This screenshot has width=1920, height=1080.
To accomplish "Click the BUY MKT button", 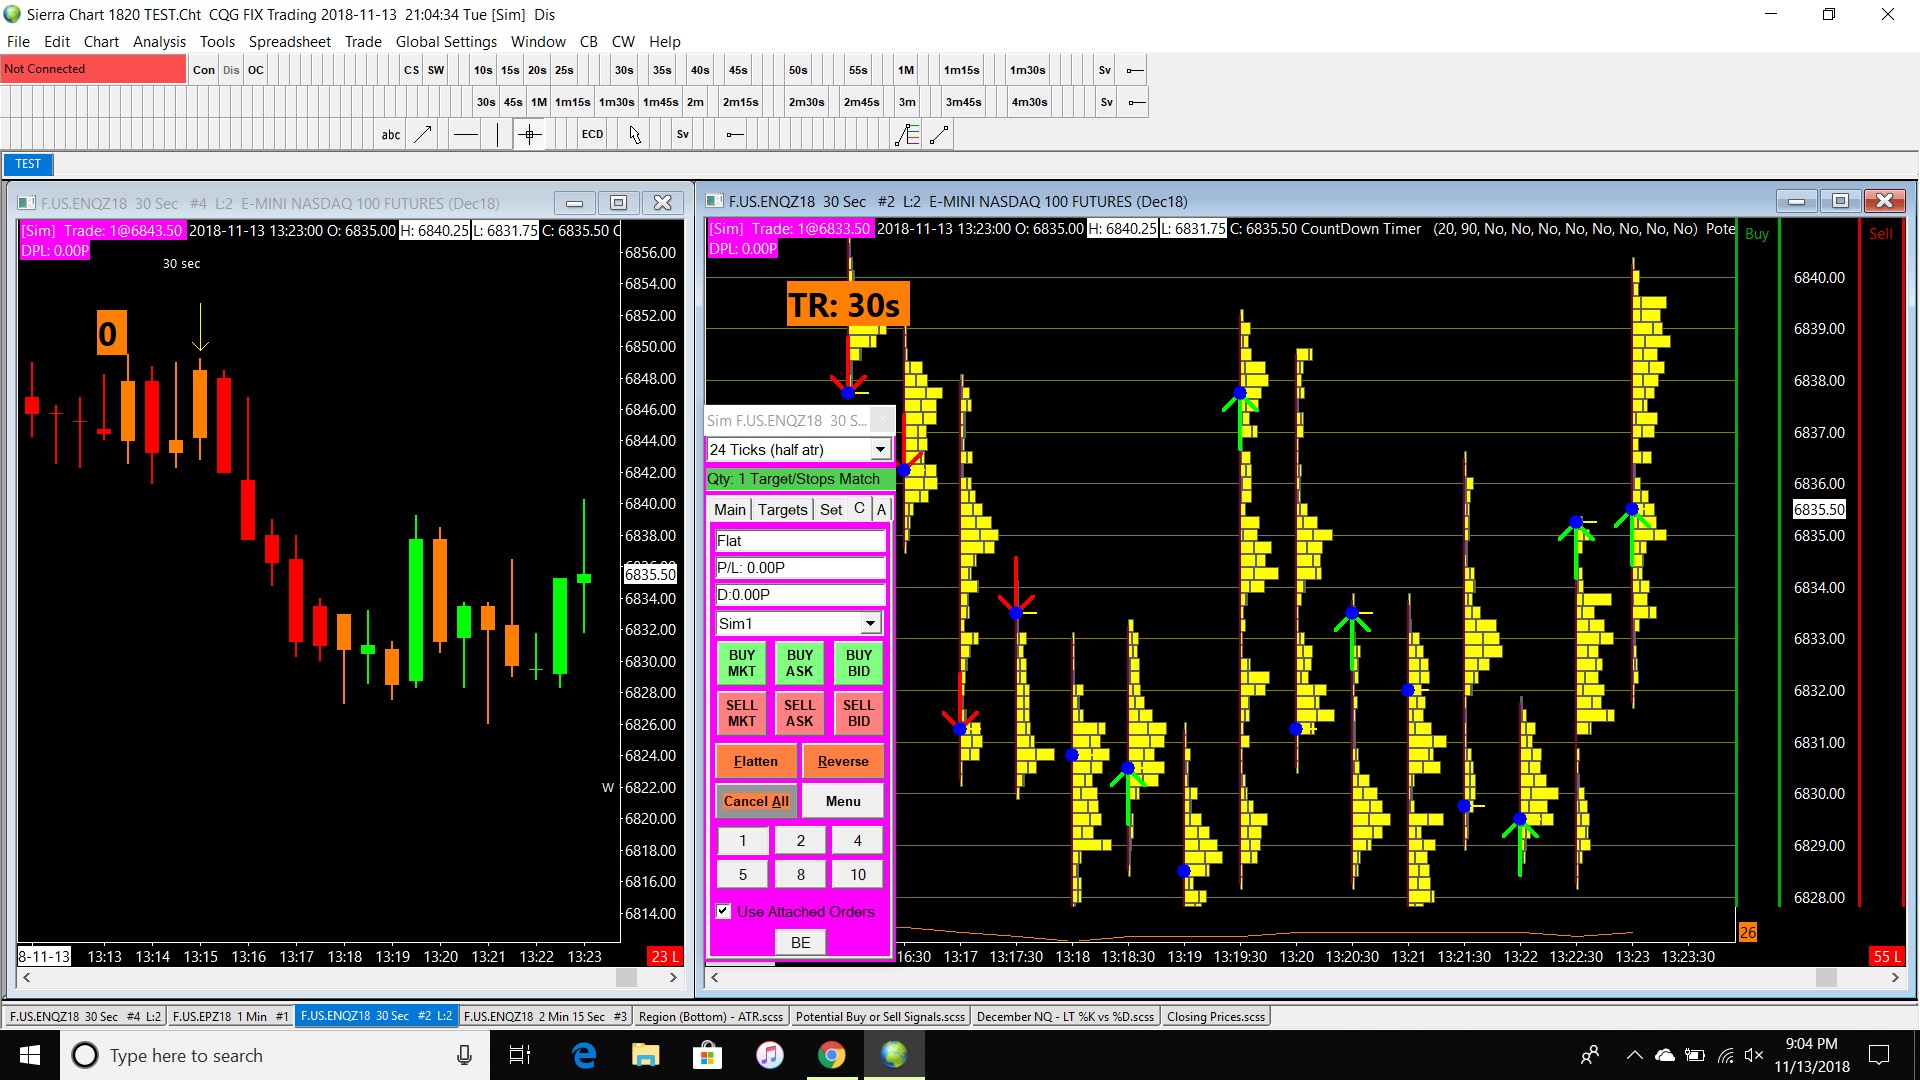I will click(741, 663).
